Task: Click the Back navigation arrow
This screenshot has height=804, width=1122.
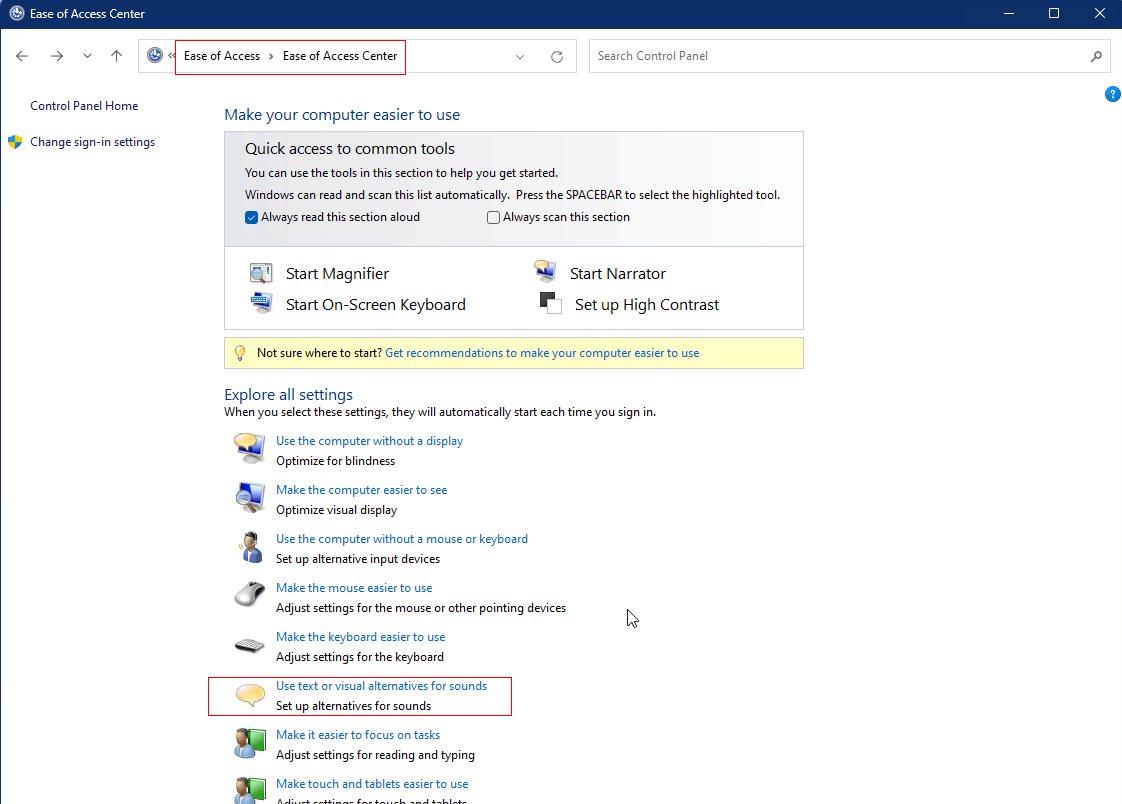Action: coord(21,56)
